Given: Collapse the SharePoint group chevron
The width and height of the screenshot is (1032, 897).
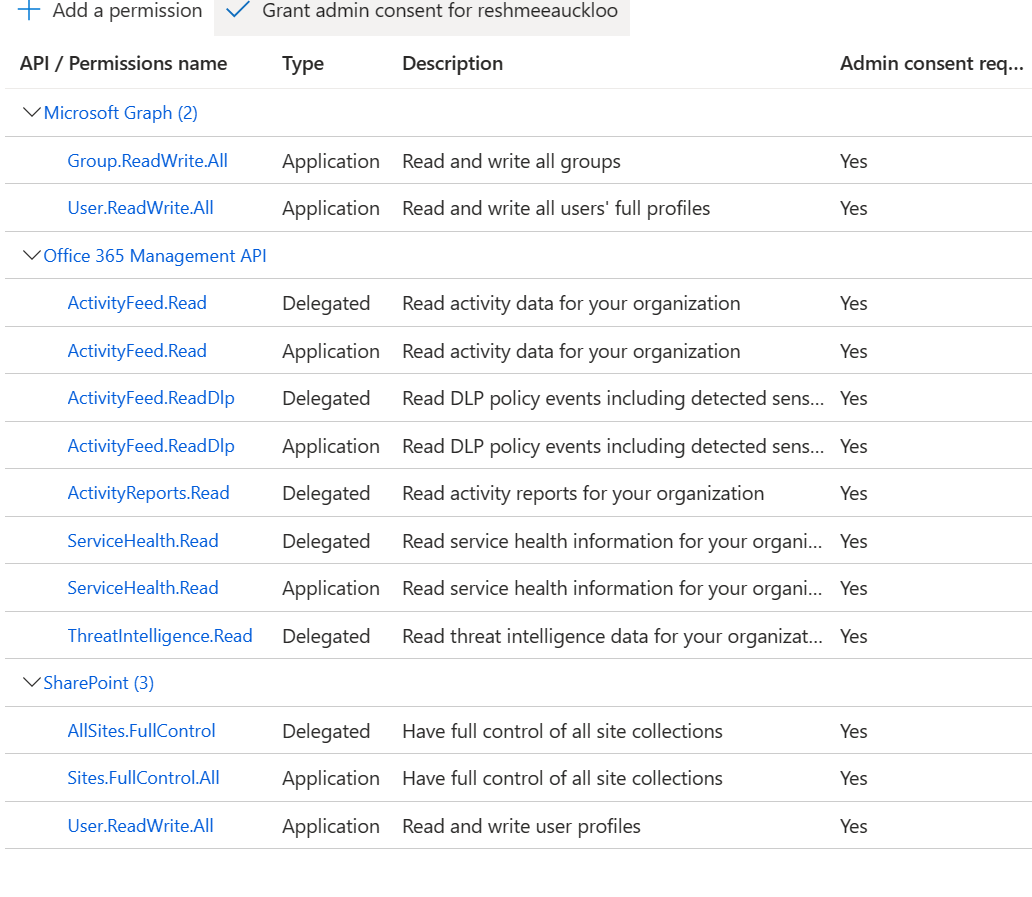Looking at the screenshot, I should pos(32,682).
